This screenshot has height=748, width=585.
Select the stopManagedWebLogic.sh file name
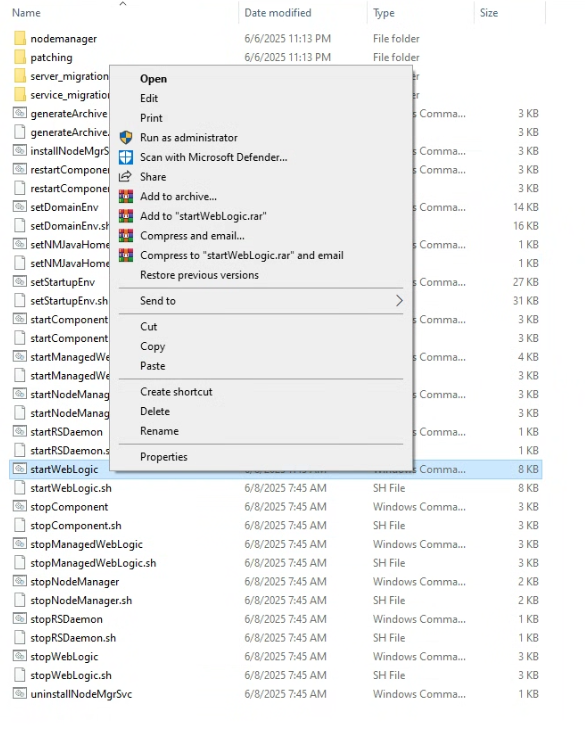(93, 563)
